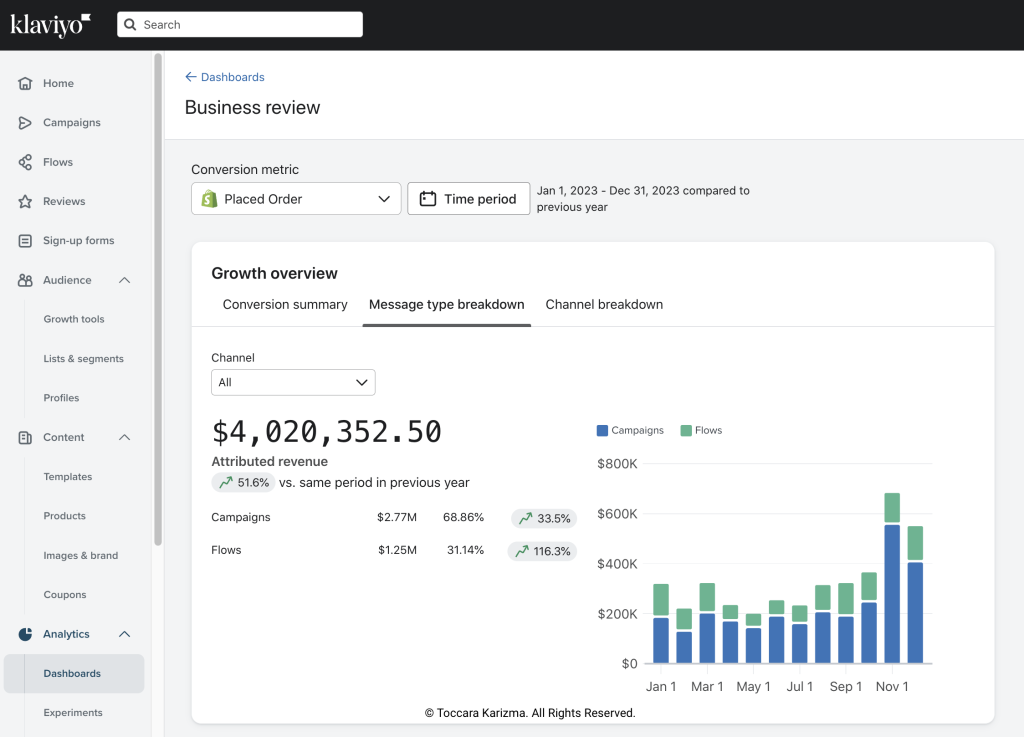
Task: Toggle Flows series in chart legend
Action: 701,431
